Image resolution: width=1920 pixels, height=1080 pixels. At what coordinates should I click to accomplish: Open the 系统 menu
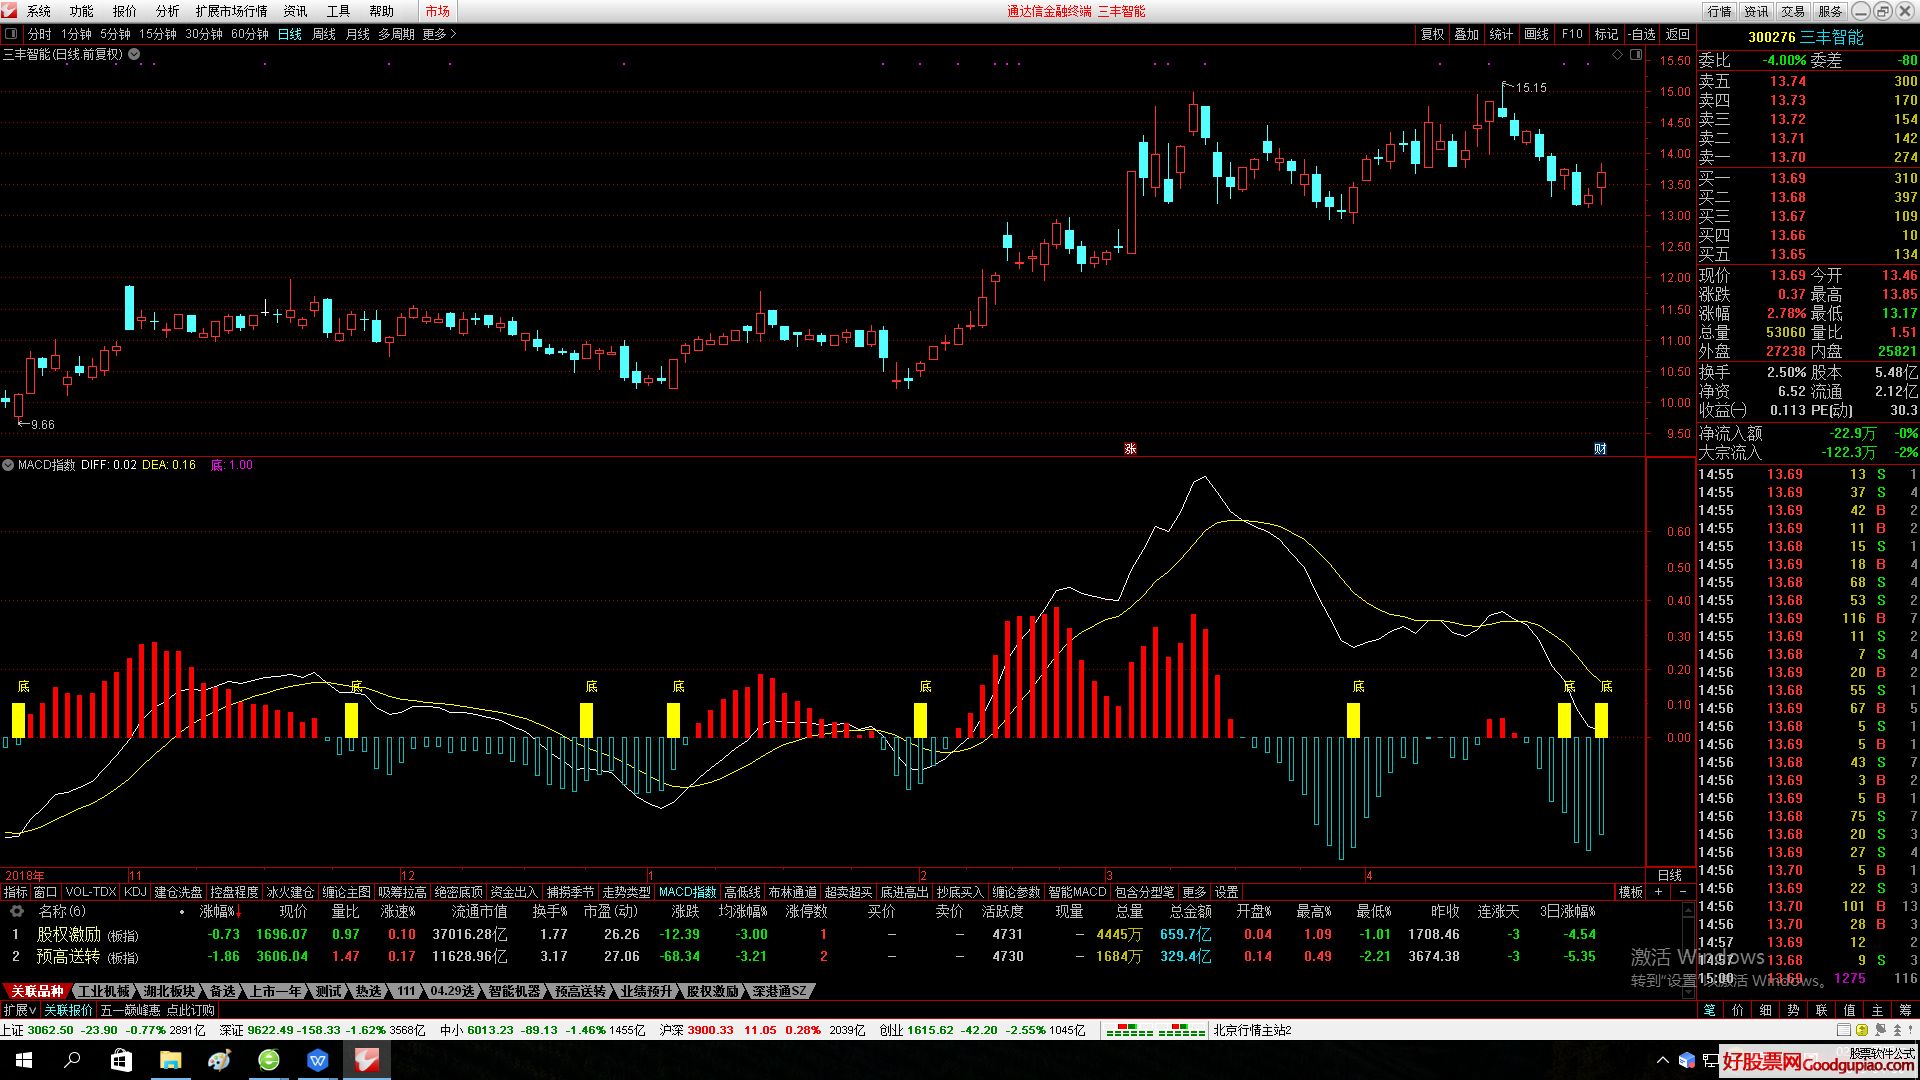39,11
